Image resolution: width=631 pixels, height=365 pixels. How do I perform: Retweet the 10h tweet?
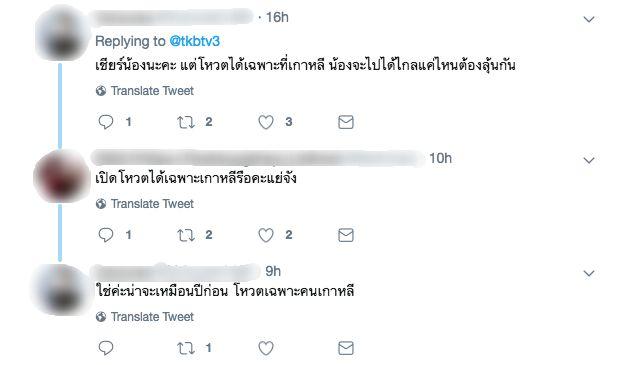pyautogui.click(x=186, y=235)
